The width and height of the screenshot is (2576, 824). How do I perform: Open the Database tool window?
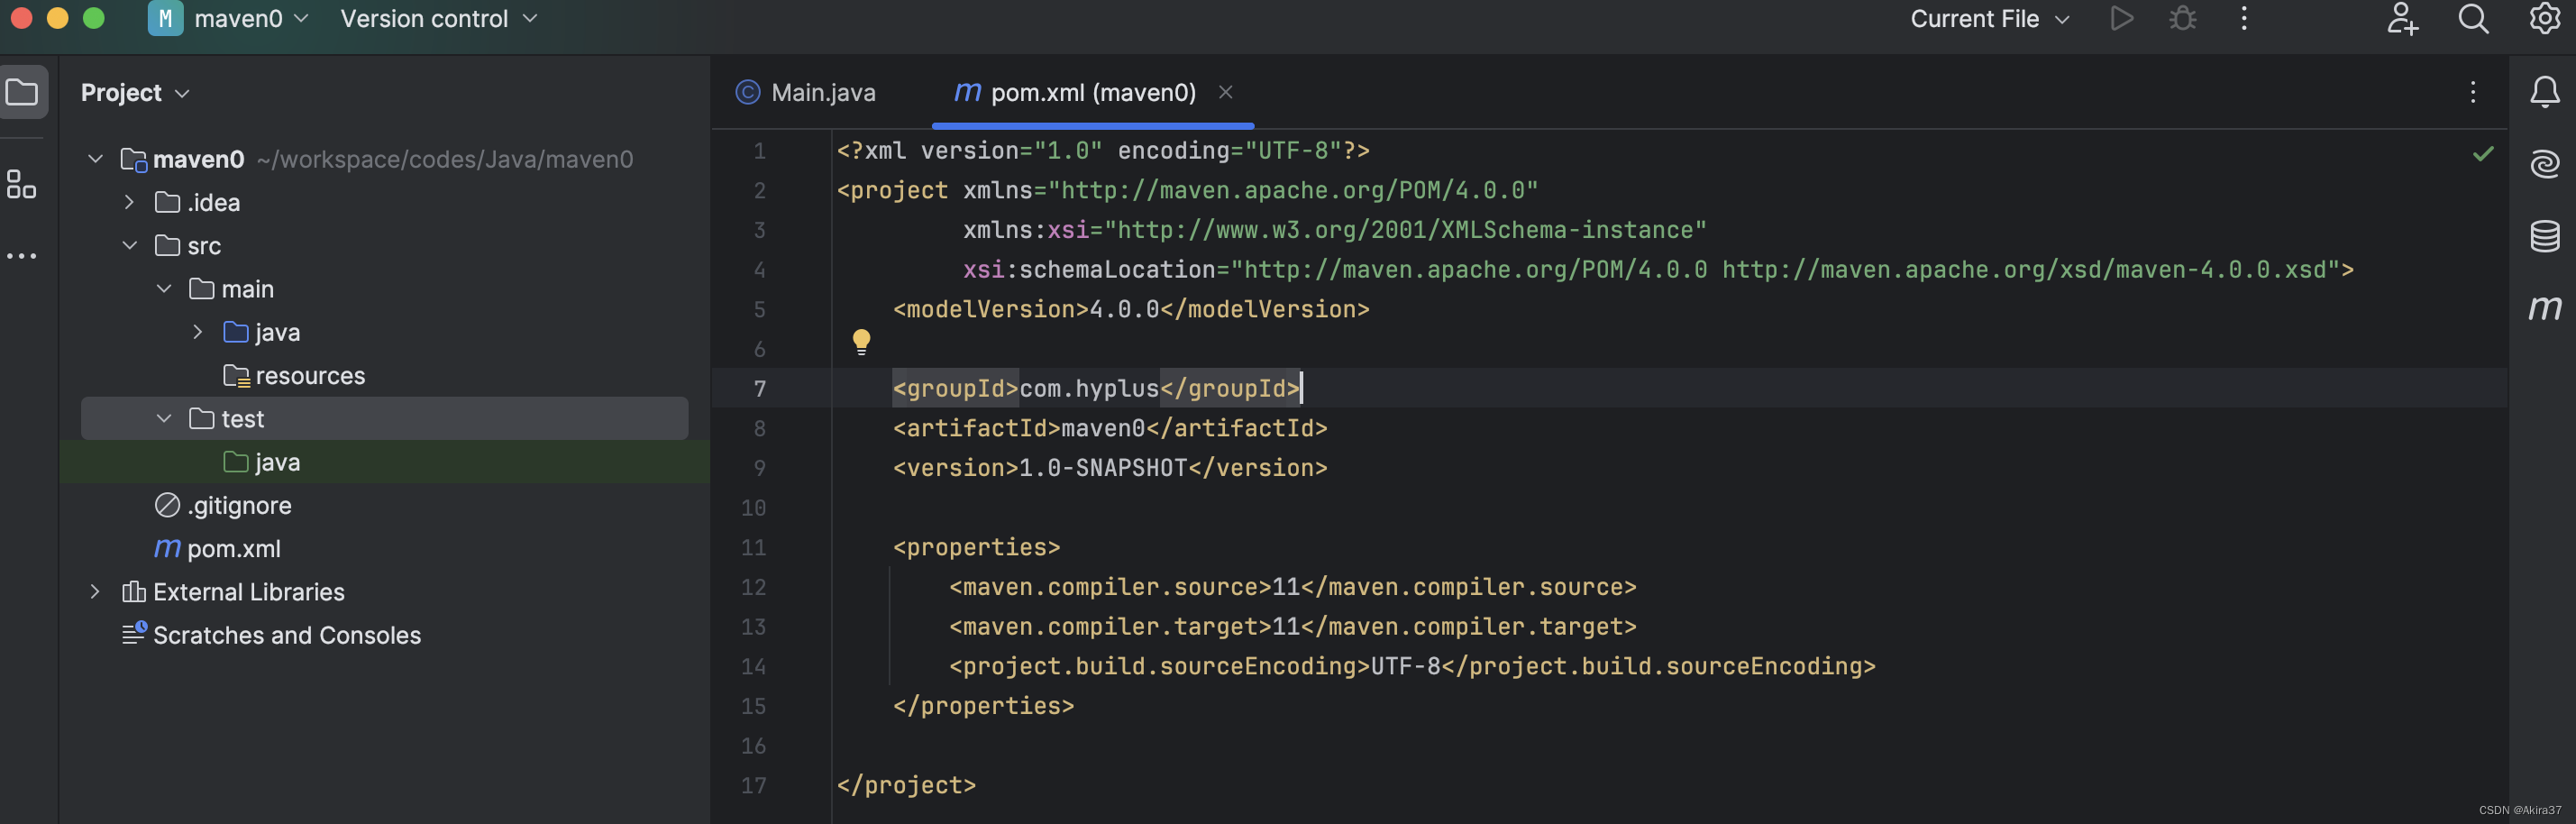pos(2544,236)
